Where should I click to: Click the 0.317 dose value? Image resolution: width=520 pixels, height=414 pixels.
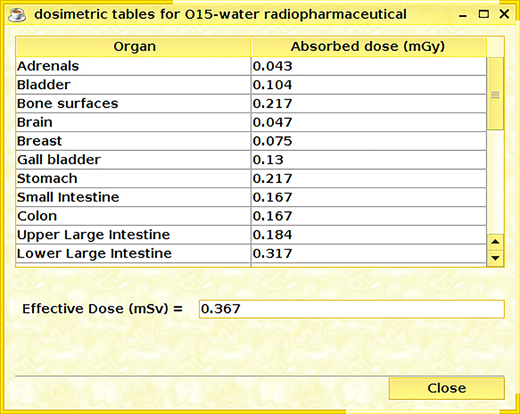369,254
